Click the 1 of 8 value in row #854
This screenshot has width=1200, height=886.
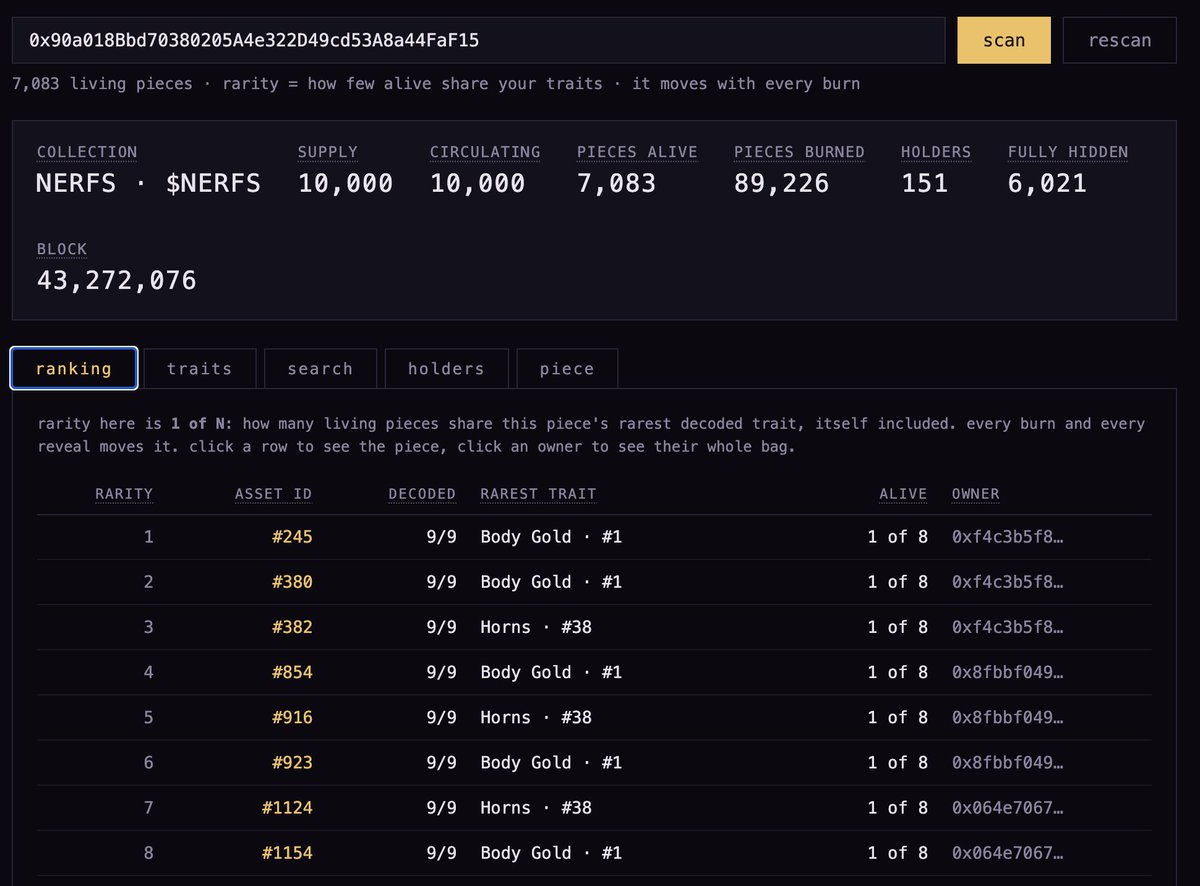(x=897, y=672)
